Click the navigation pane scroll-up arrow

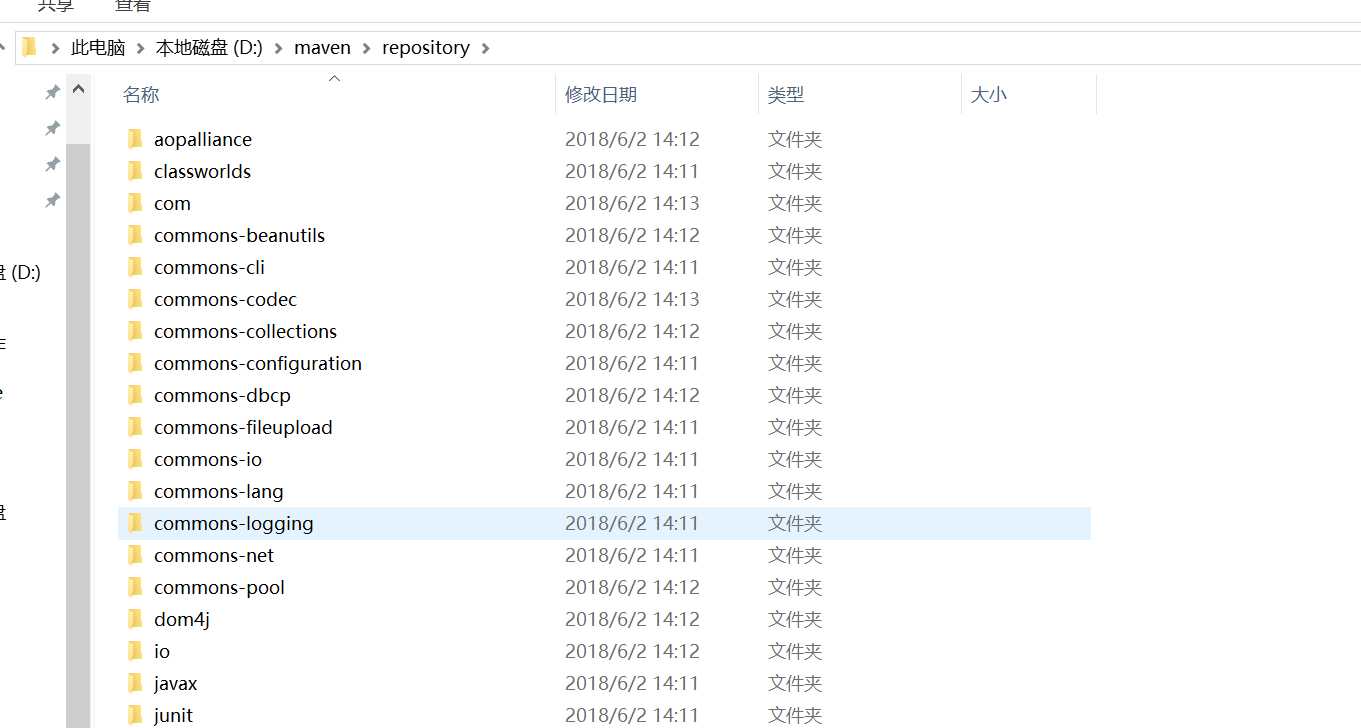[x=78, y=90]
